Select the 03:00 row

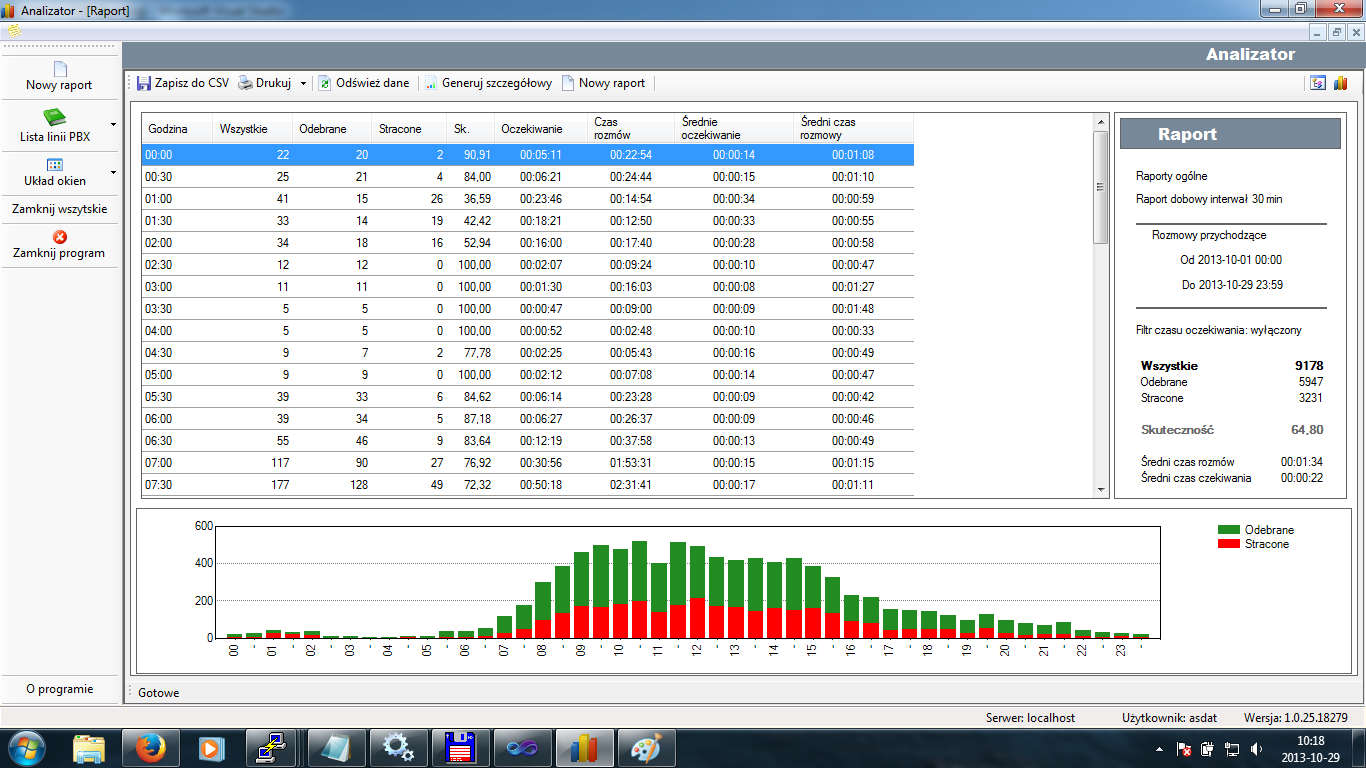[528, 287]
